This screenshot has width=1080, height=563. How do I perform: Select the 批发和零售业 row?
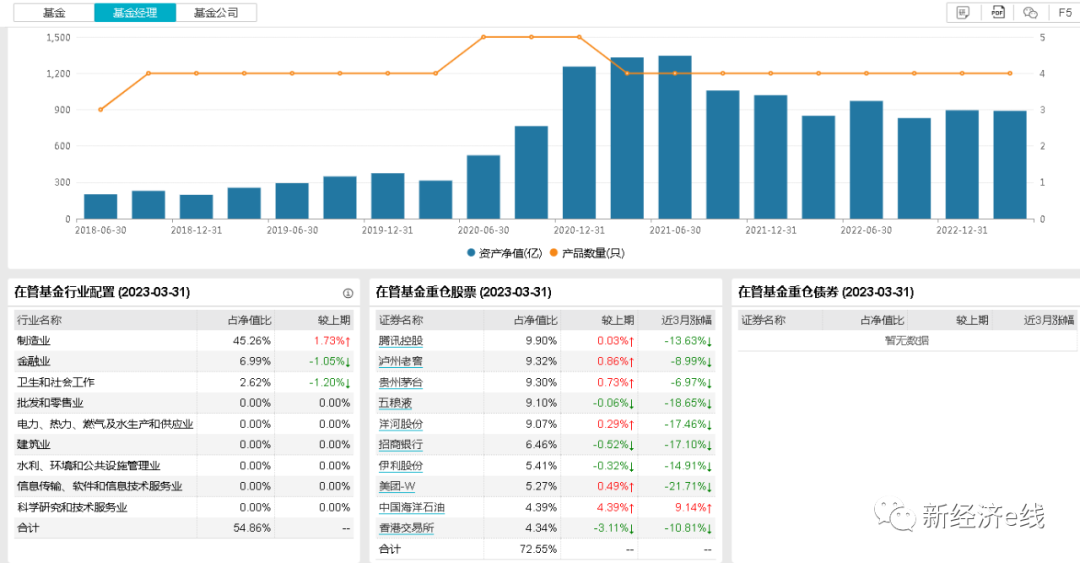184,402
